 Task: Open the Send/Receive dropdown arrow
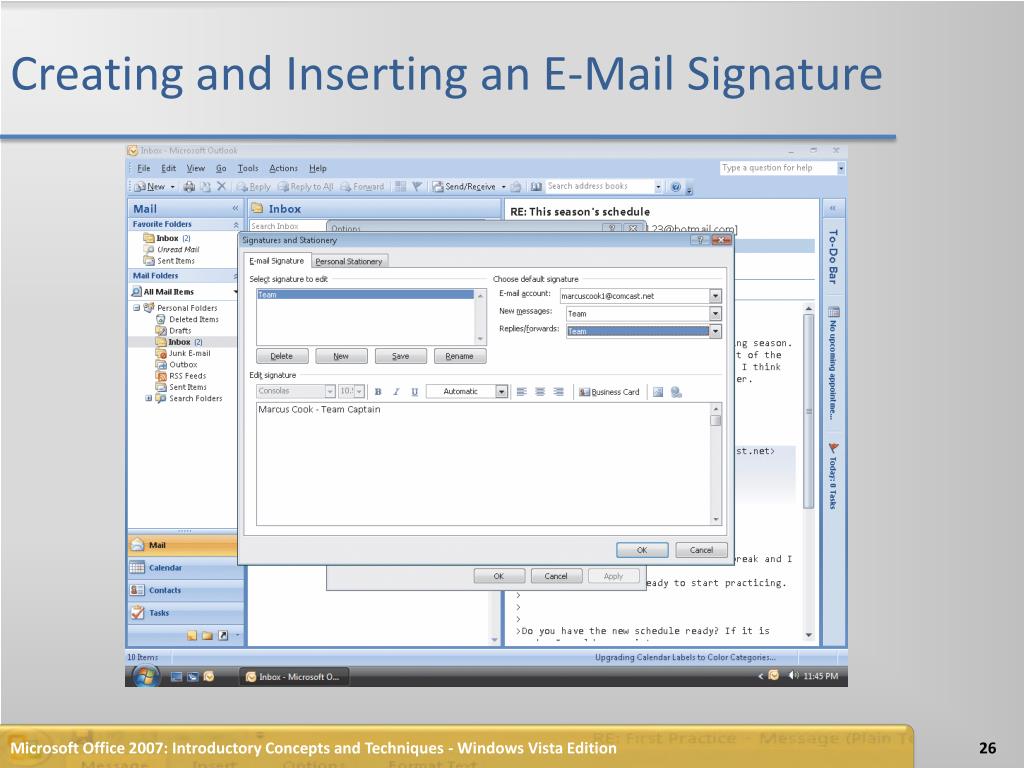pyautogui.click(x=504, y=187)
